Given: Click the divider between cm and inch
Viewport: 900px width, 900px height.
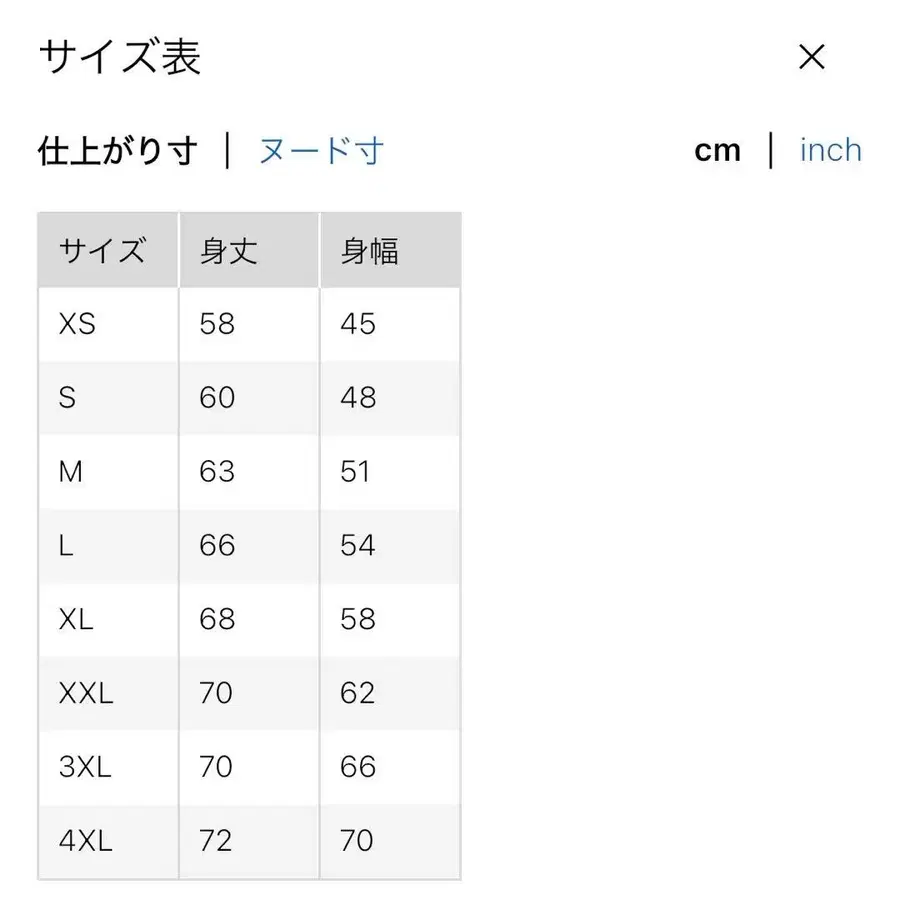Looking at the screenshot, I should point(771,149).
